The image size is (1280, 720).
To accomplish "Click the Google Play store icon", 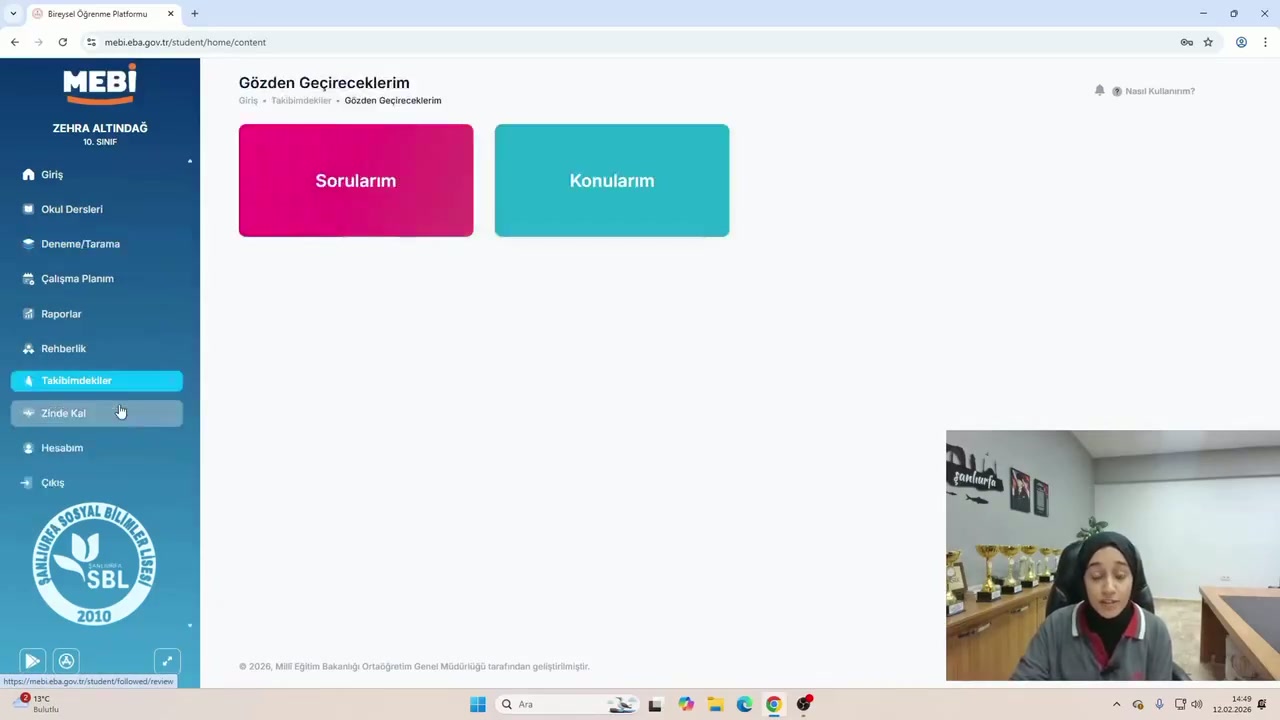I will [32, 661].
